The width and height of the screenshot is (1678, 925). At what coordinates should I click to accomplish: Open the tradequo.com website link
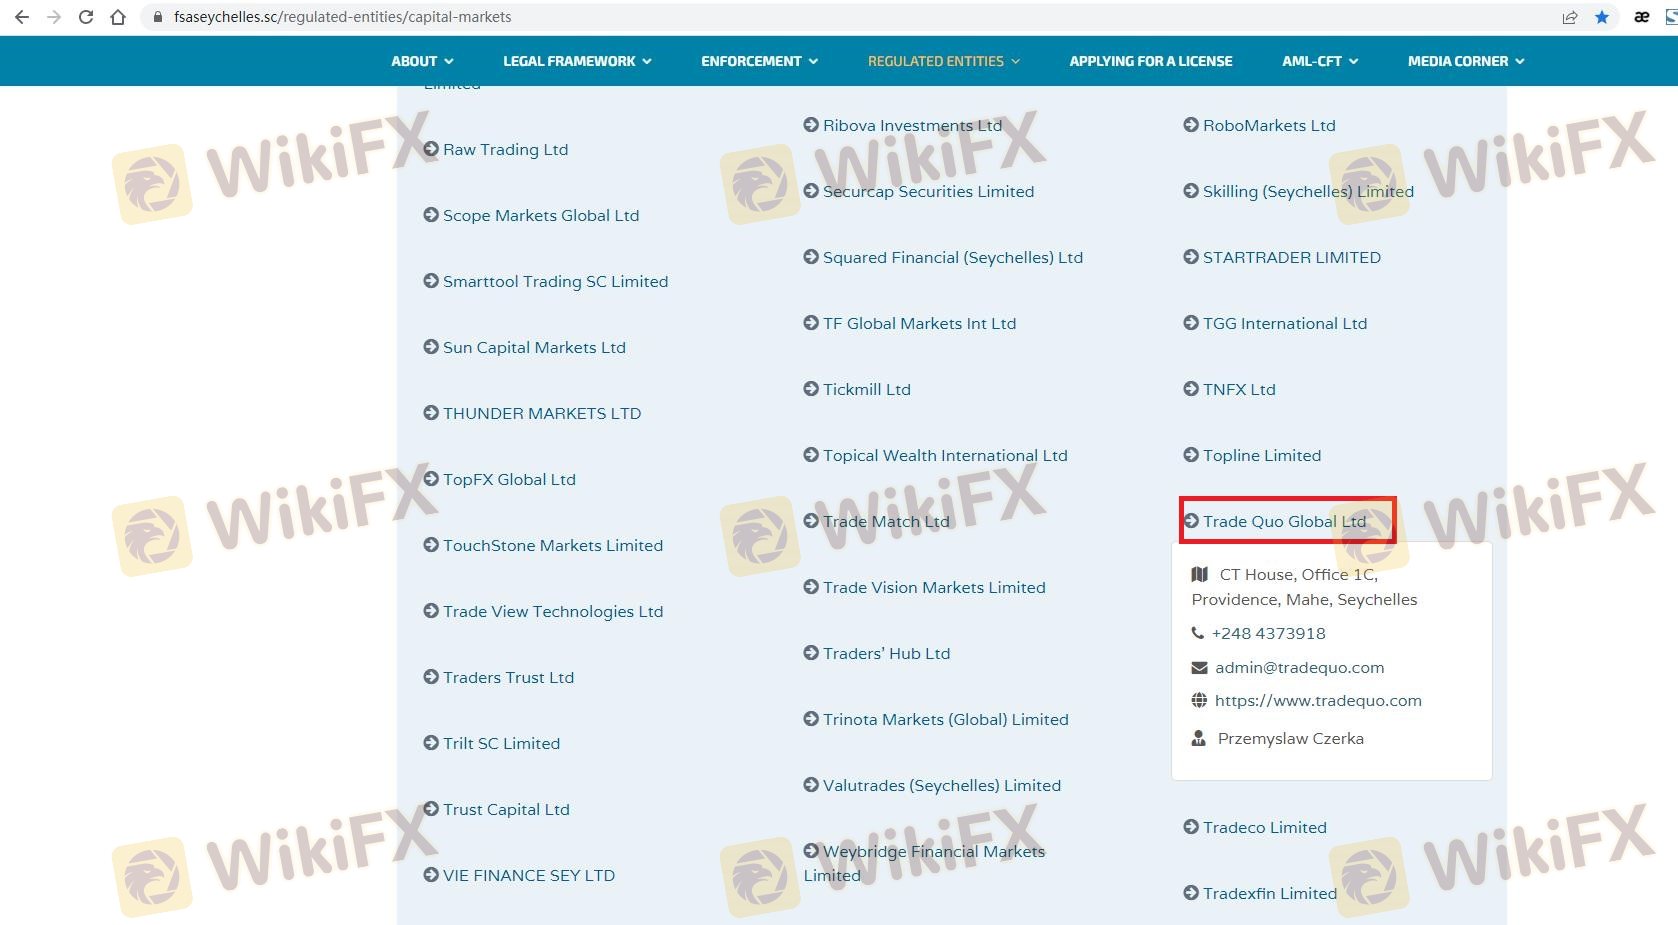tap(1317, 701)
